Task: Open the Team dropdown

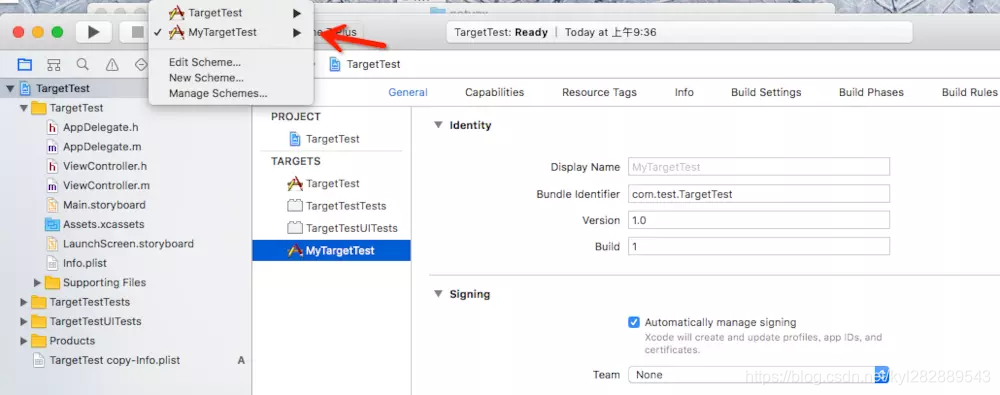Action: pyautogui.click(x=758, y=375)
